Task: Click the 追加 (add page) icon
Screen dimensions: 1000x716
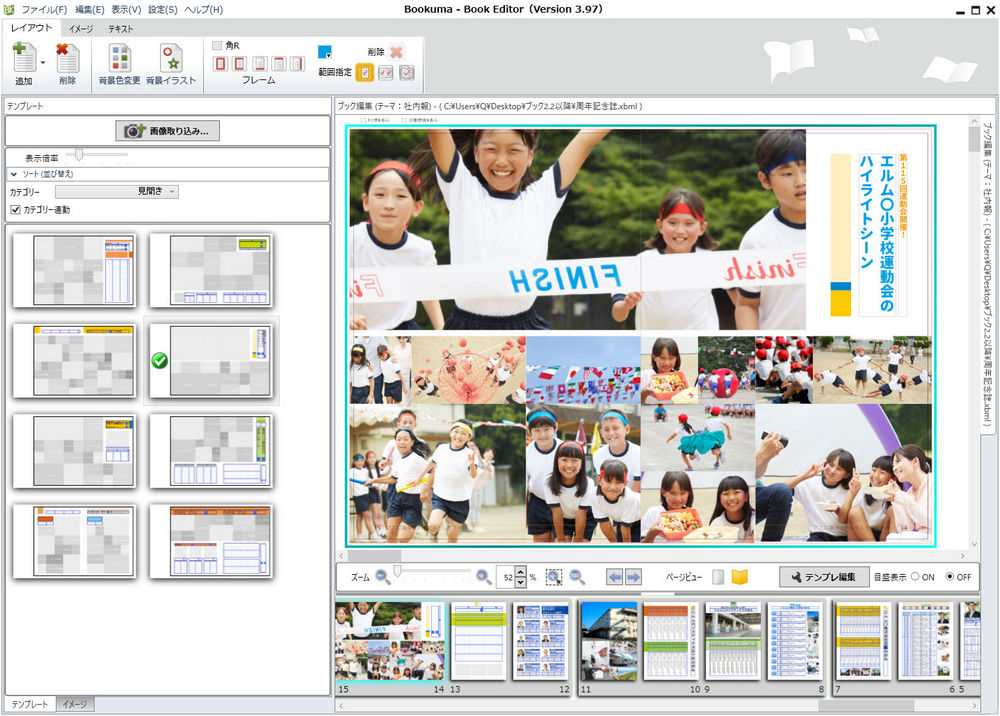Action: [x=22, y=59]
